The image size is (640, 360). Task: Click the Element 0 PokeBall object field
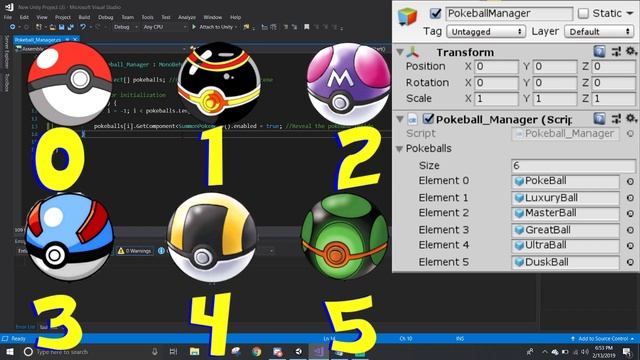tap(565, 181)
